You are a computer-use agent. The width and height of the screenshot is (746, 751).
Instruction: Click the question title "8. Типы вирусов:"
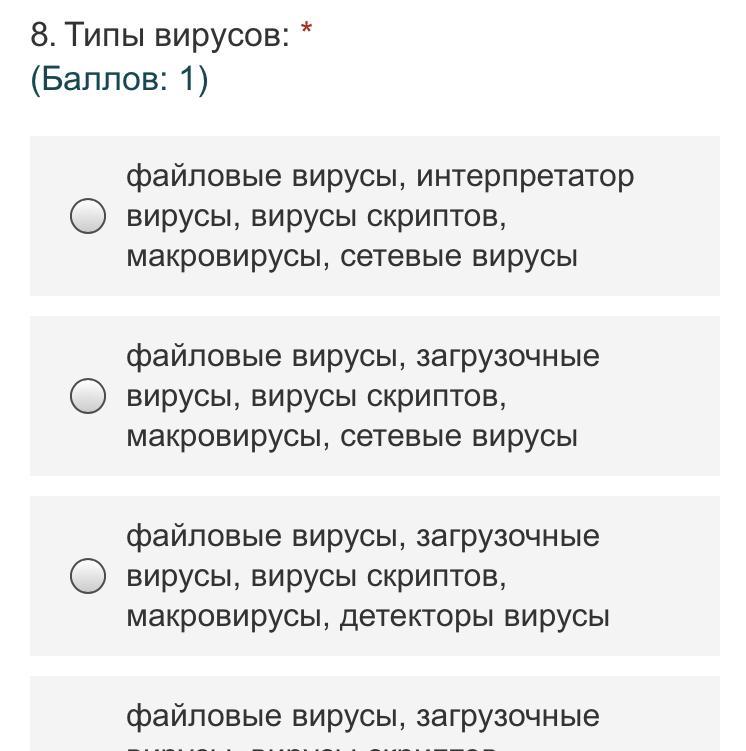click(160, 36)
